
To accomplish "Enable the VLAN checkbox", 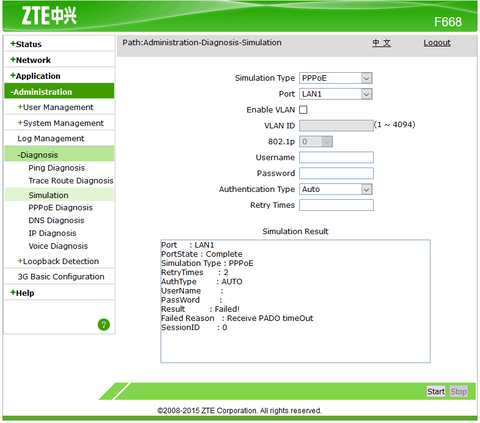I will click(x=303, y=110).
